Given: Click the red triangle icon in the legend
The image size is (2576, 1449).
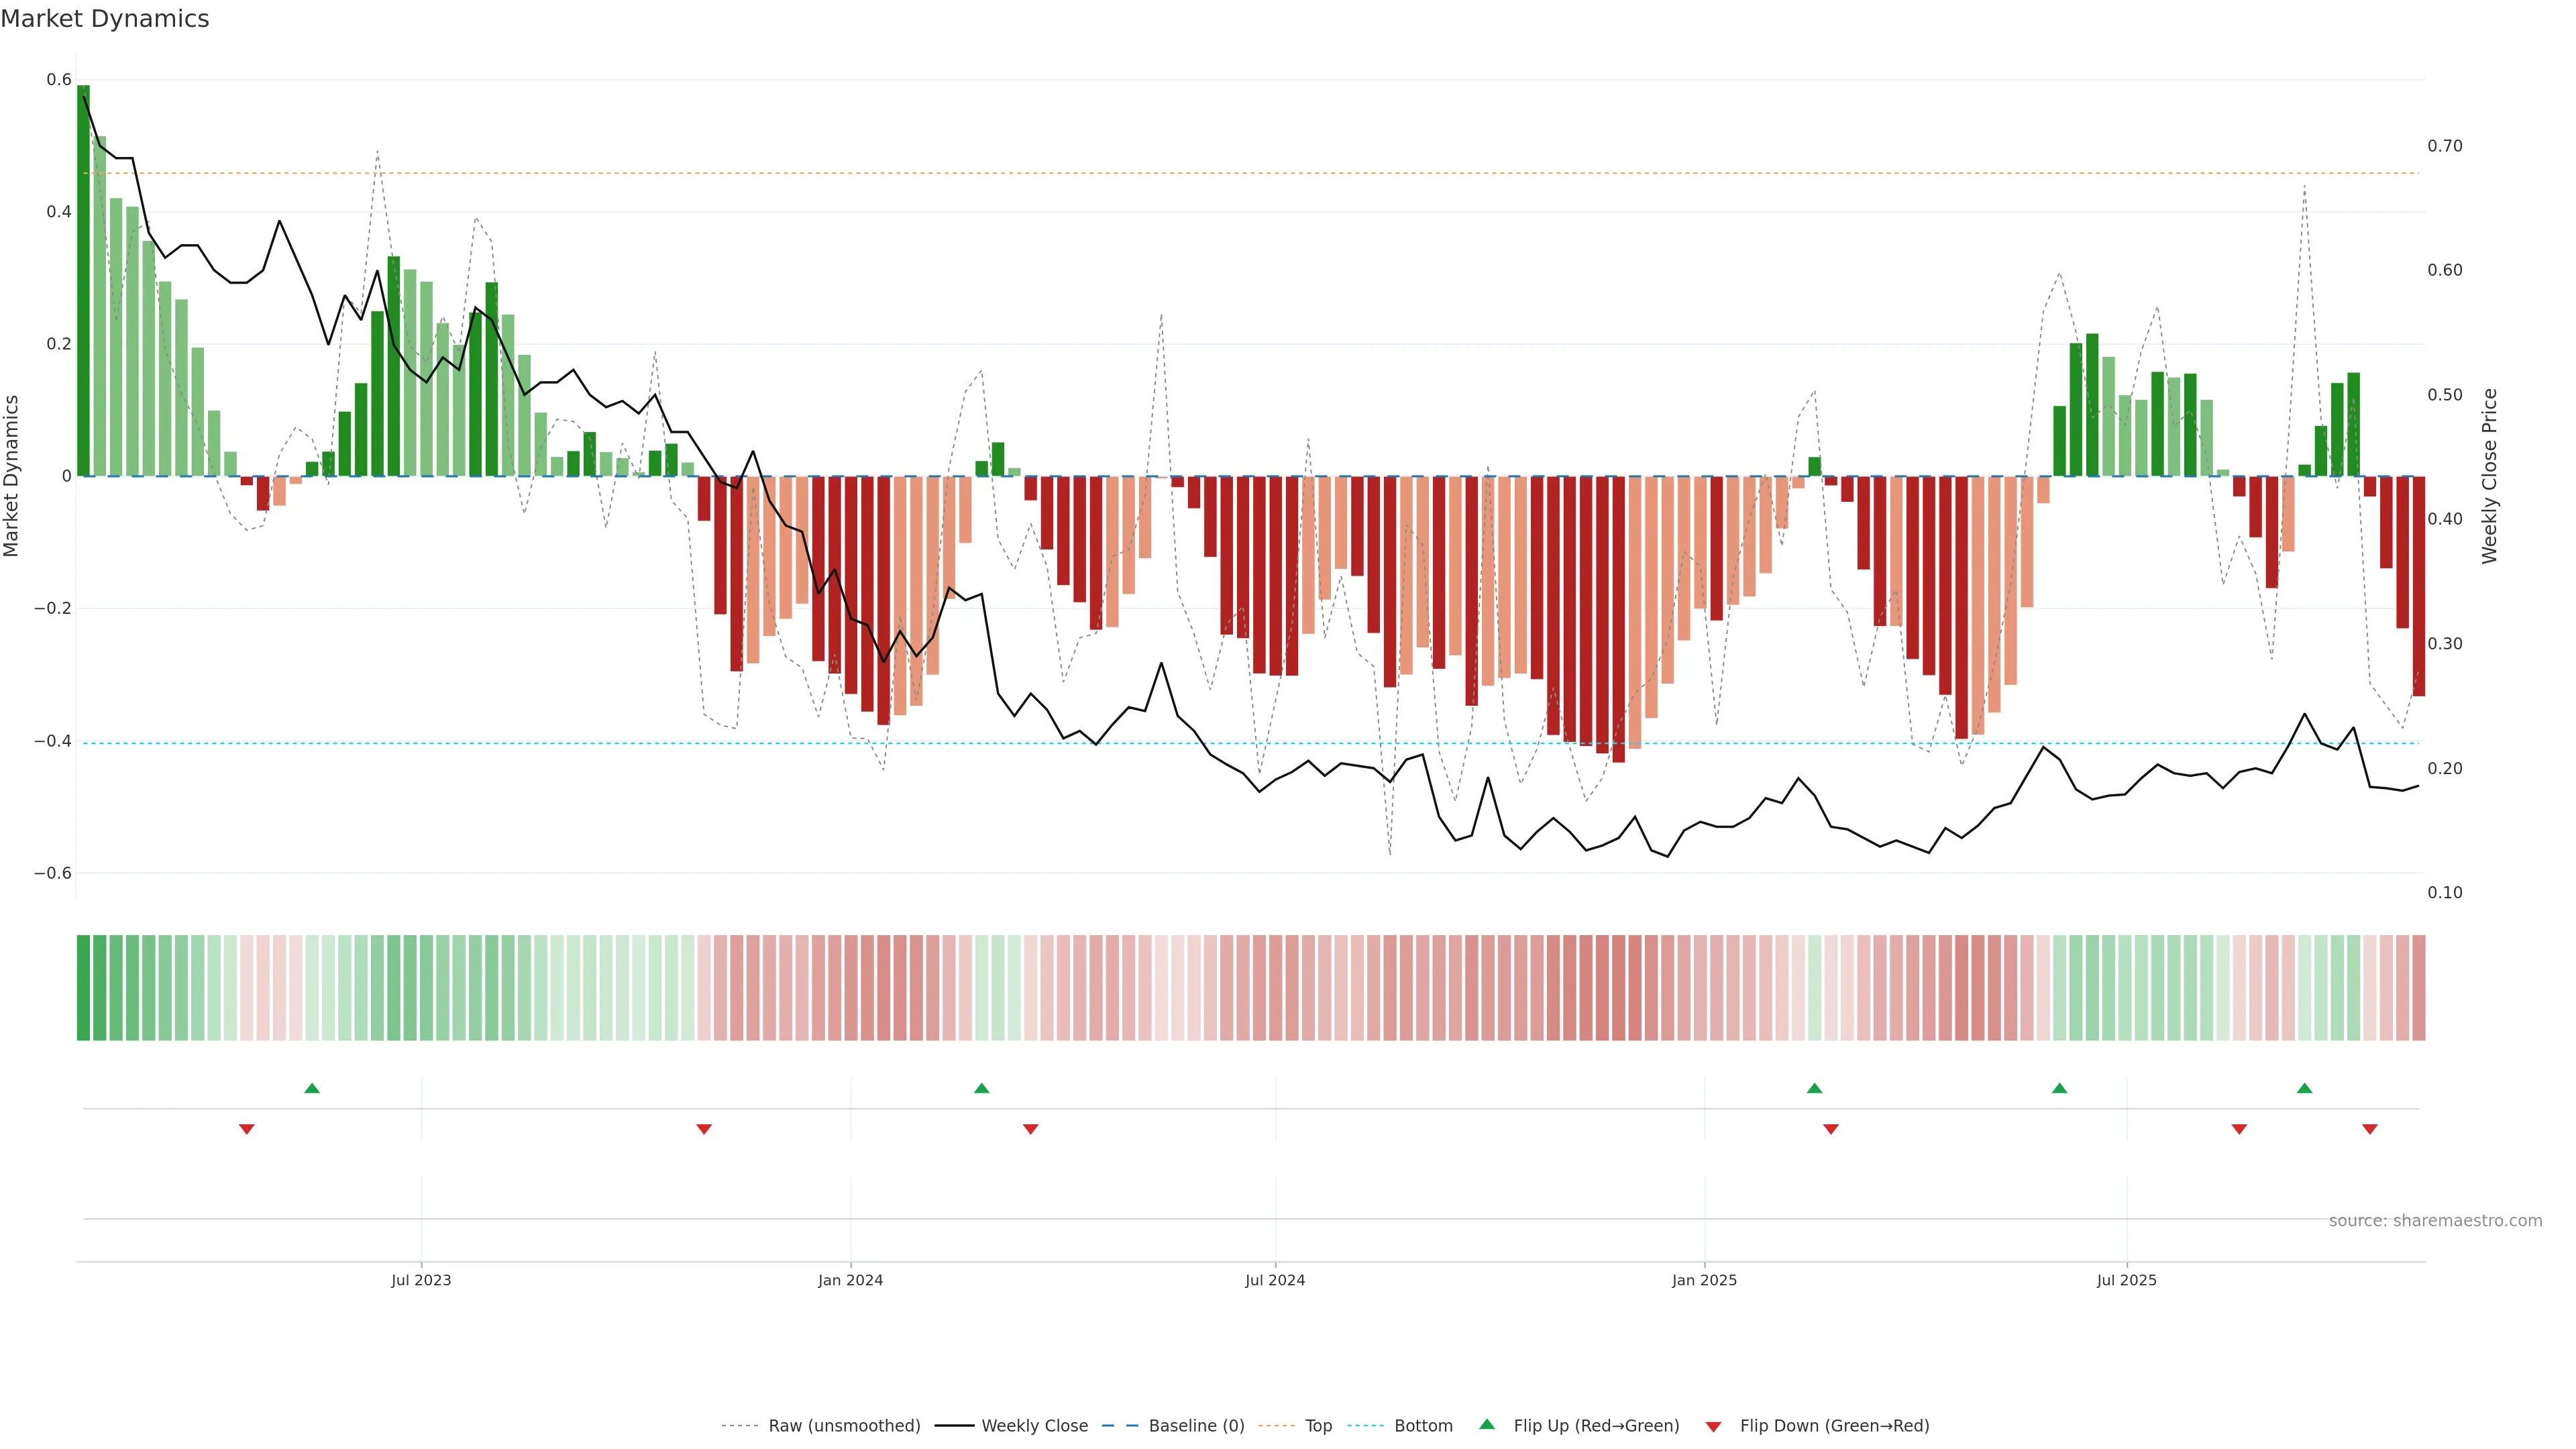Looking at the screenshot, I should [x=1713, y=1427].
